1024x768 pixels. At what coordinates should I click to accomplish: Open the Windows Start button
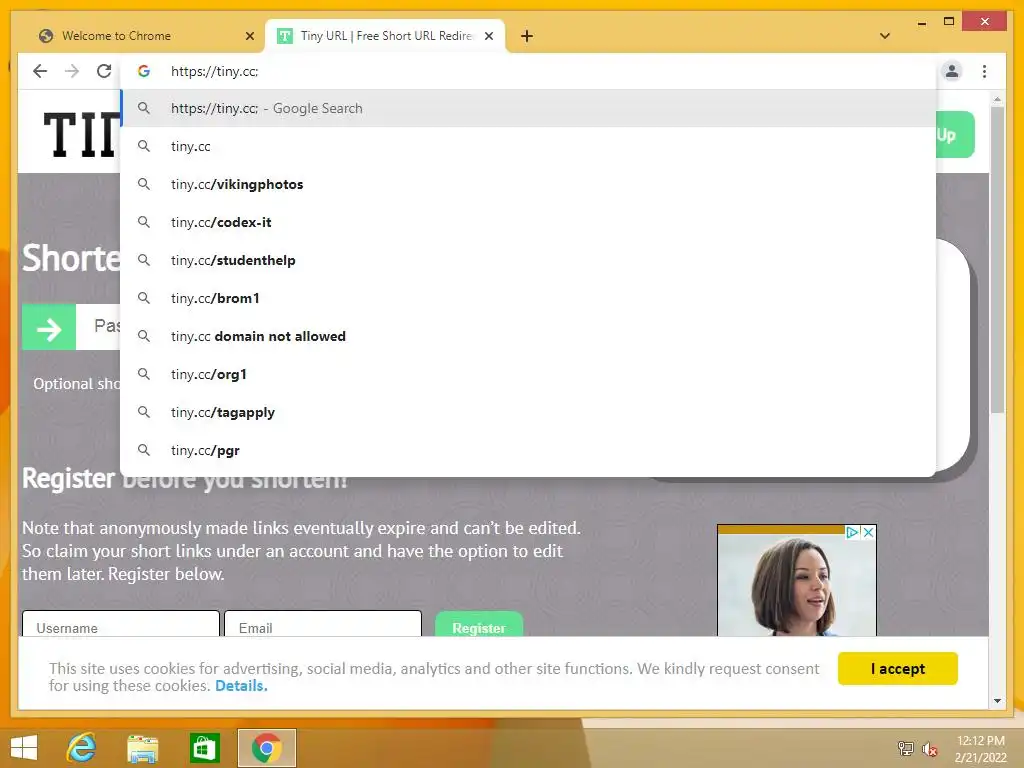(24, 748)
